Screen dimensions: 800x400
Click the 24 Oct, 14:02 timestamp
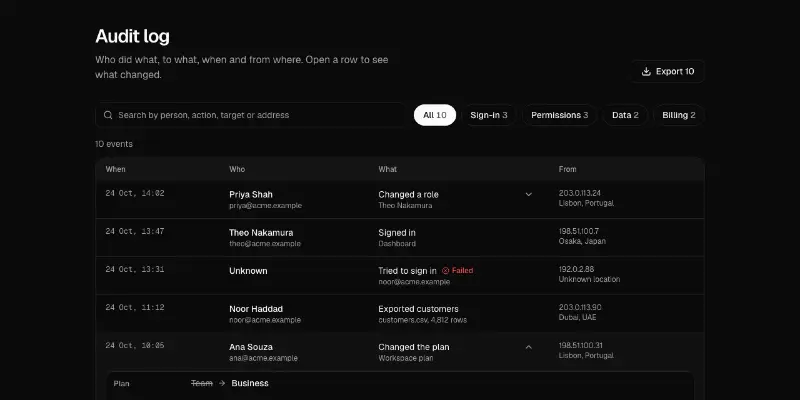135,193
